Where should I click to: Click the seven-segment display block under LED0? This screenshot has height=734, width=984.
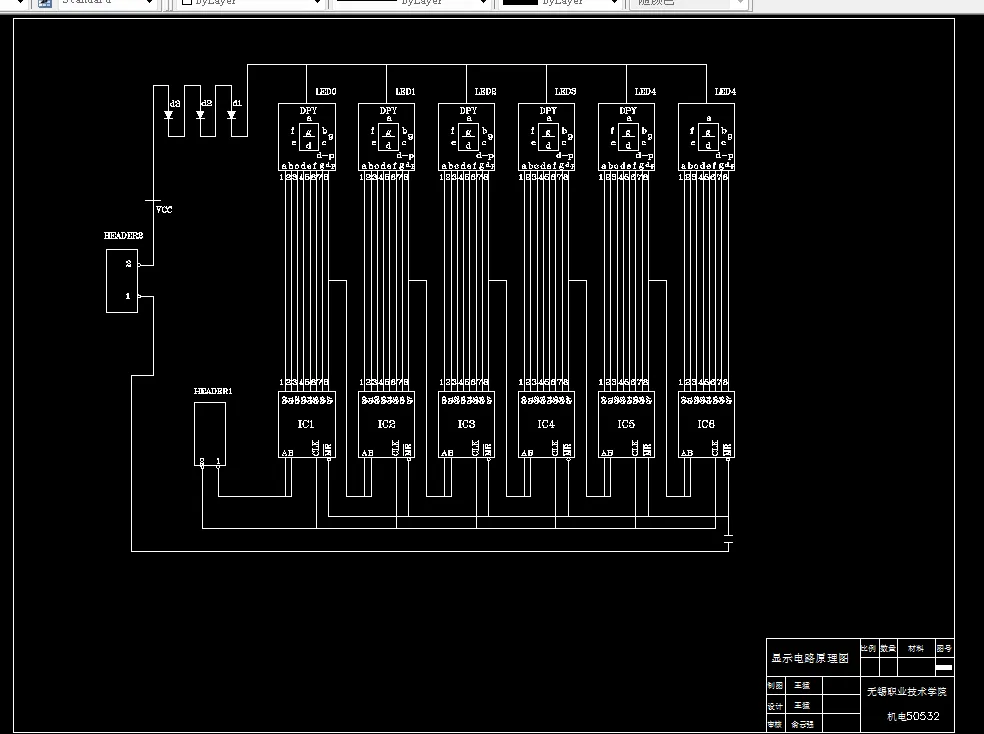click(307, 137)
